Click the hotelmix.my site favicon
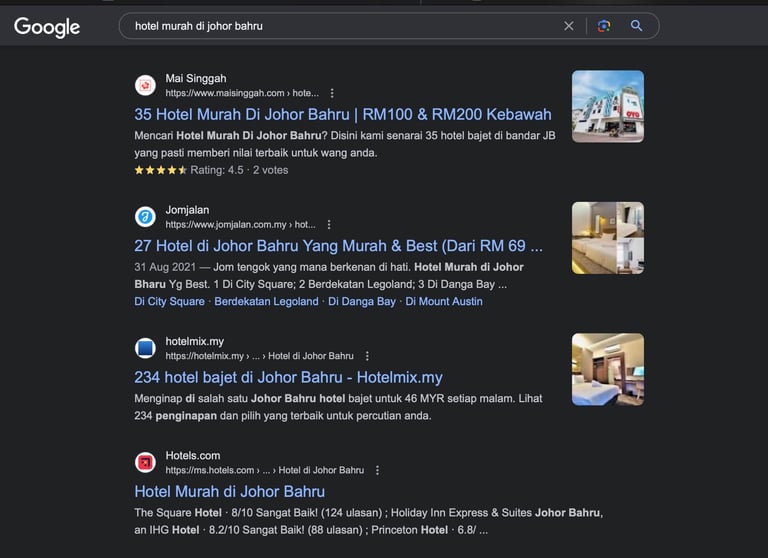The height and width of the screenshot is (558, 768). (145, 348)
